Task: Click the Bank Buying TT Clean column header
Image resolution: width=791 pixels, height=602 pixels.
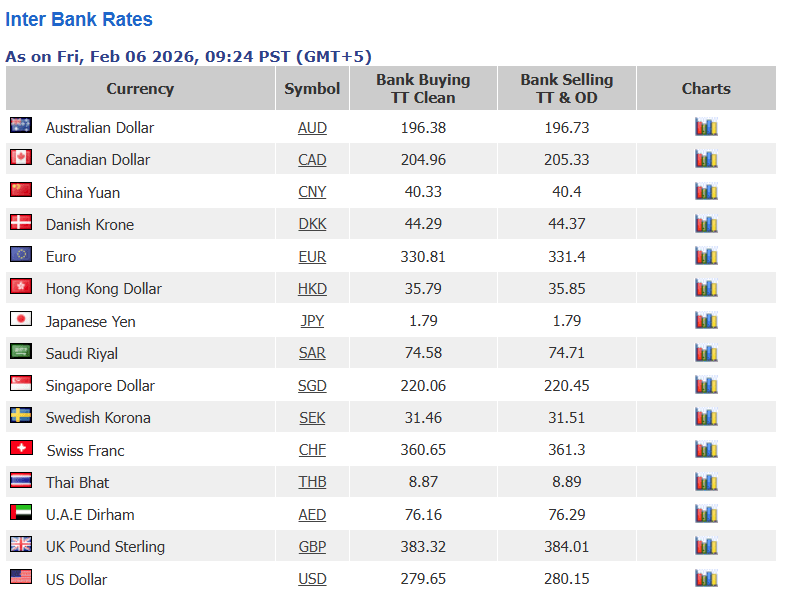Action: [x=423, y=88]
